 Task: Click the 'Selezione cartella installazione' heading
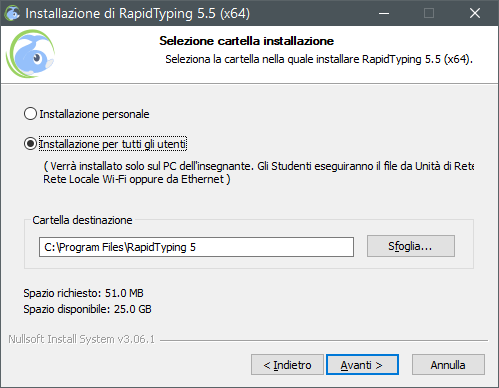247,41
